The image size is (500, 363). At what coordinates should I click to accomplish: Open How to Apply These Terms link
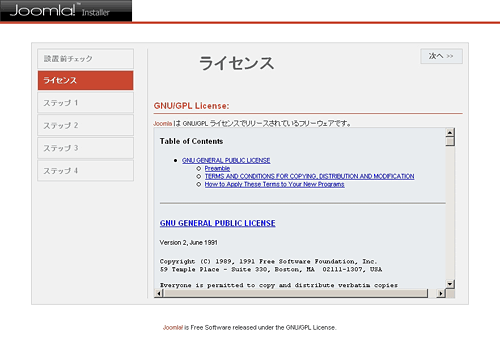point(274,184)
